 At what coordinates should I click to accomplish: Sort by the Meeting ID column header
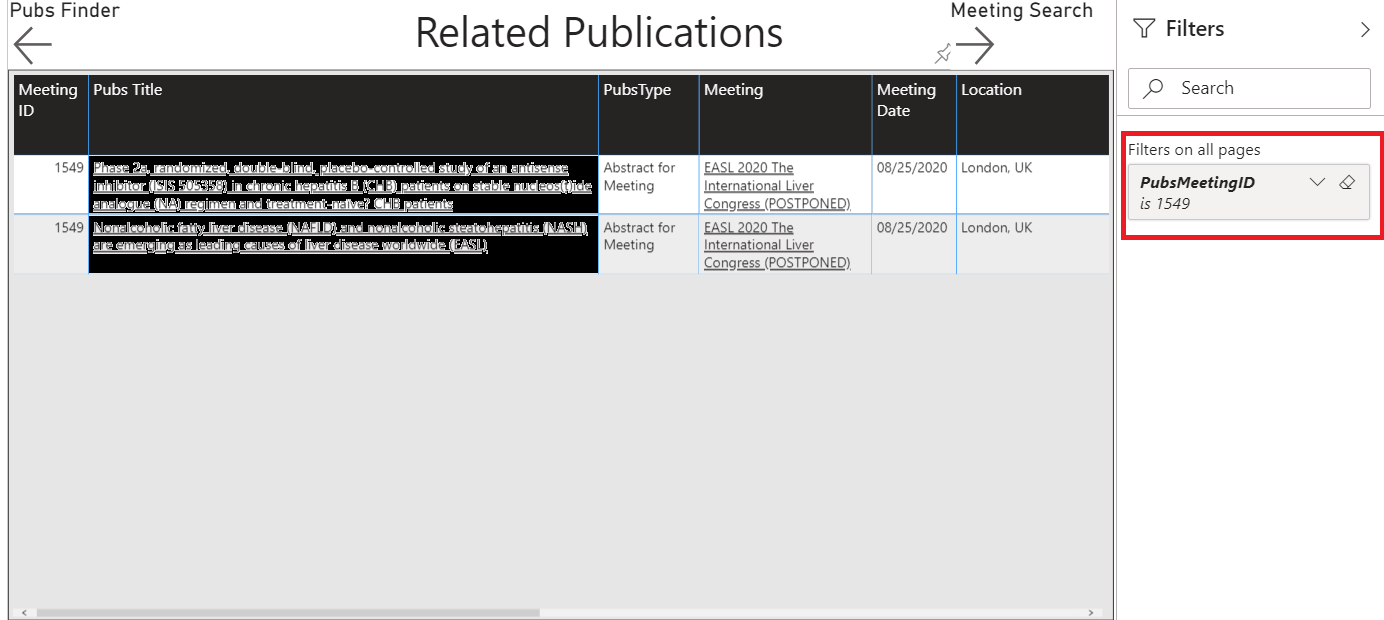point(48,98)
